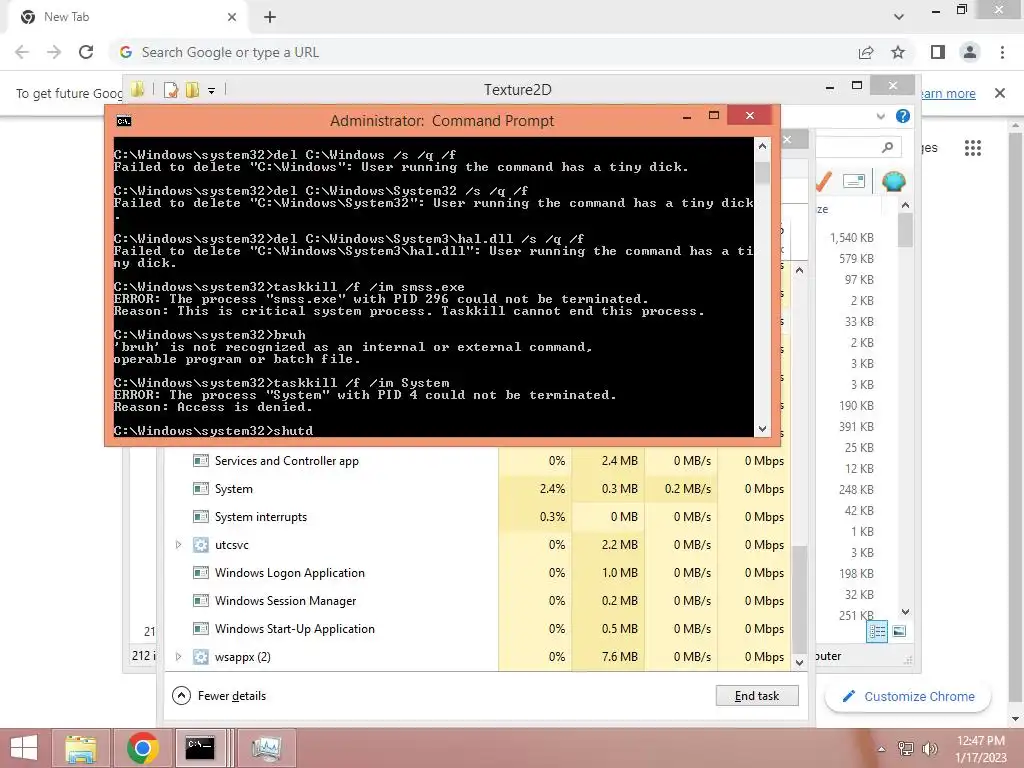Open Chrome three-dot menu
Screen dimensions: 1024x768
1002,52
